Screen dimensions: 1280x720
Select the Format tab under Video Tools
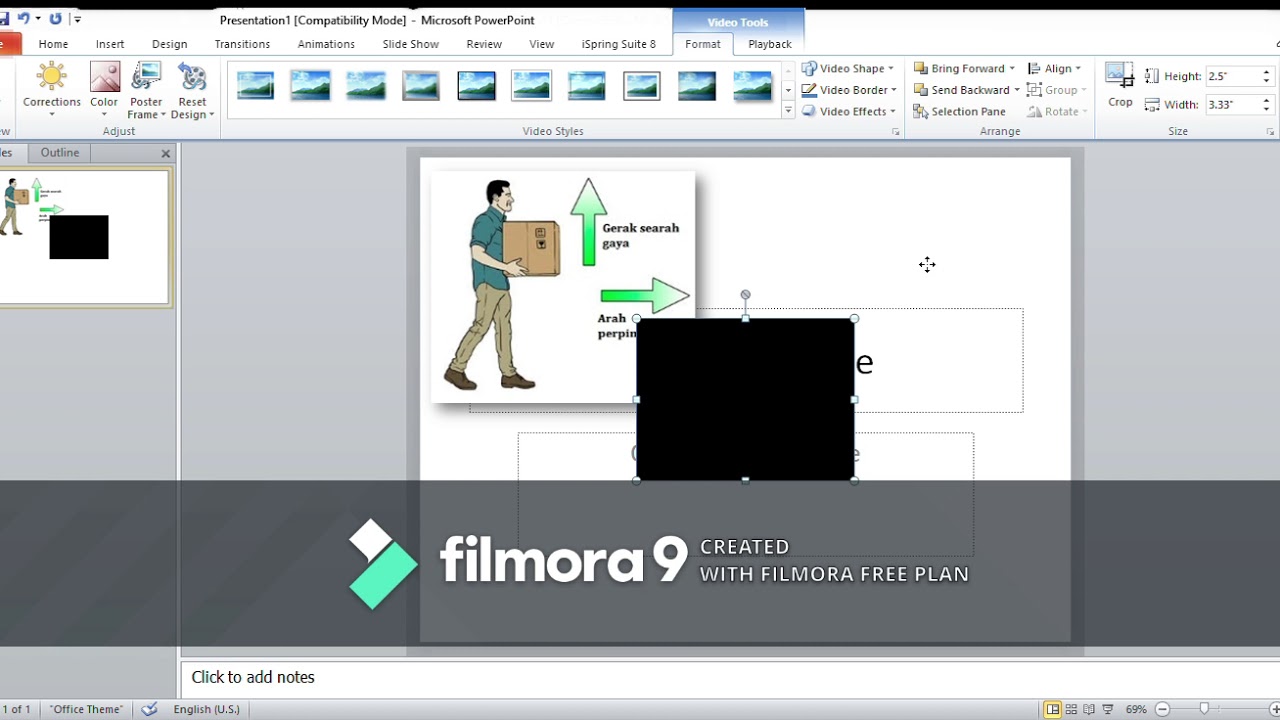(703, 44)
